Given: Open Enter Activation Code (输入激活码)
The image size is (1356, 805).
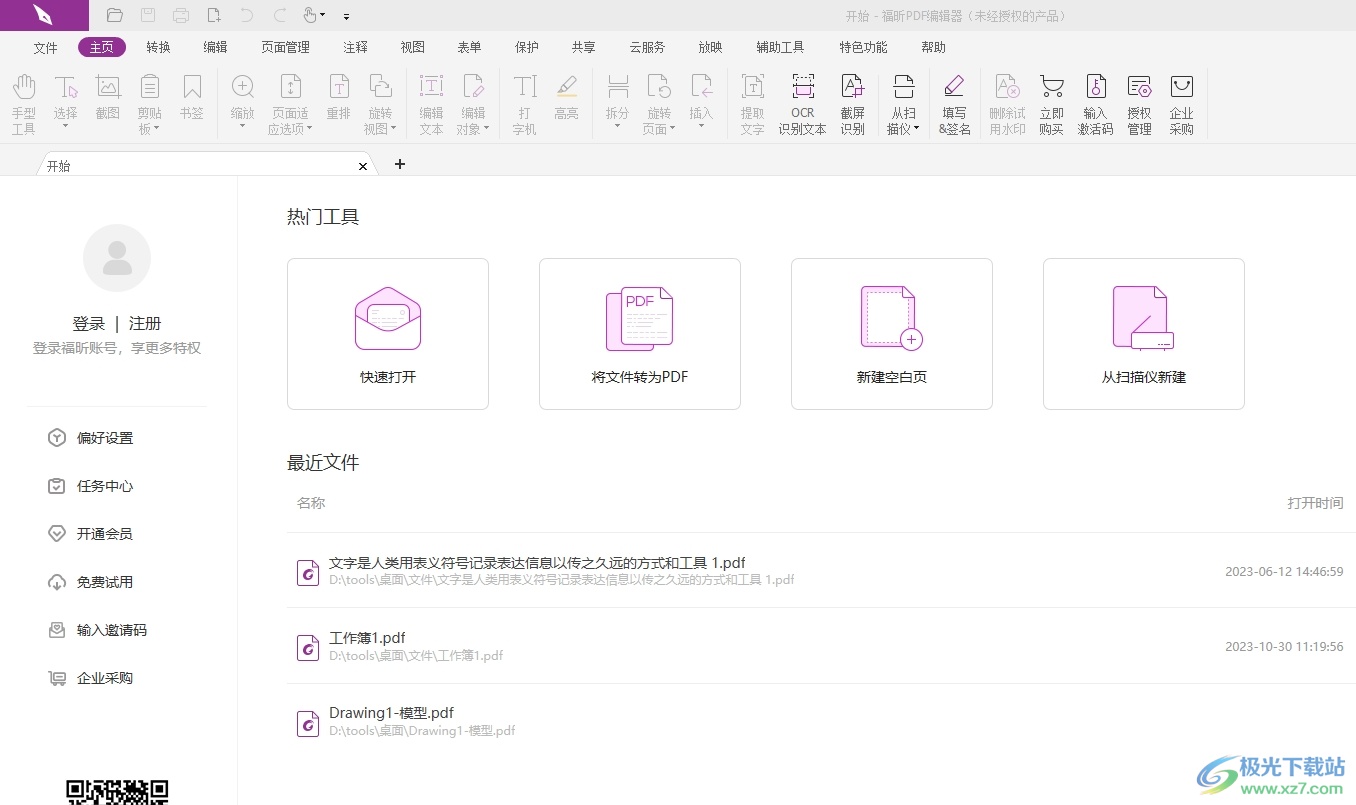Looking at the screenshot, I should pyautogui.click(x=1095, y=104).
